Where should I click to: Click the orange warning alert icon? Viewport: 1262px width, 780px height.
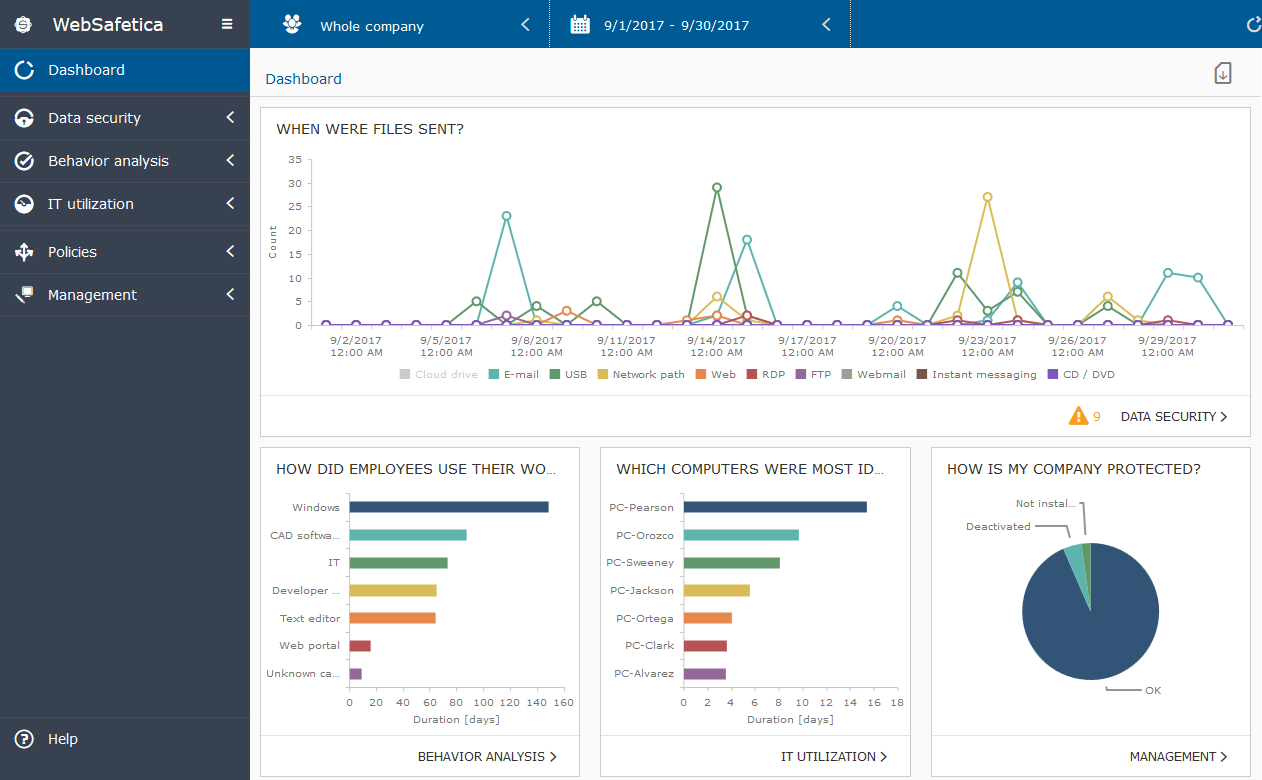(1078, 416)
